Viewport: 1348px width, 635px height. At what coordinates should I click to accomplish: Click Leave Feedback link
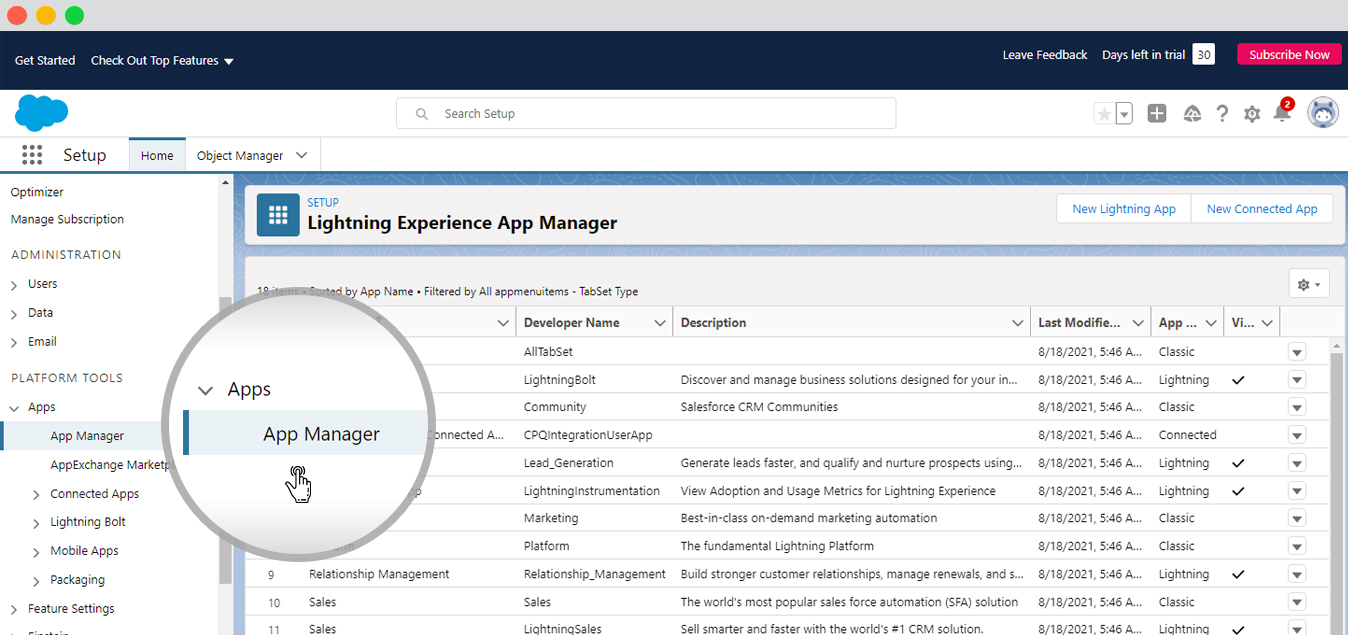[x=1045, y=55]
